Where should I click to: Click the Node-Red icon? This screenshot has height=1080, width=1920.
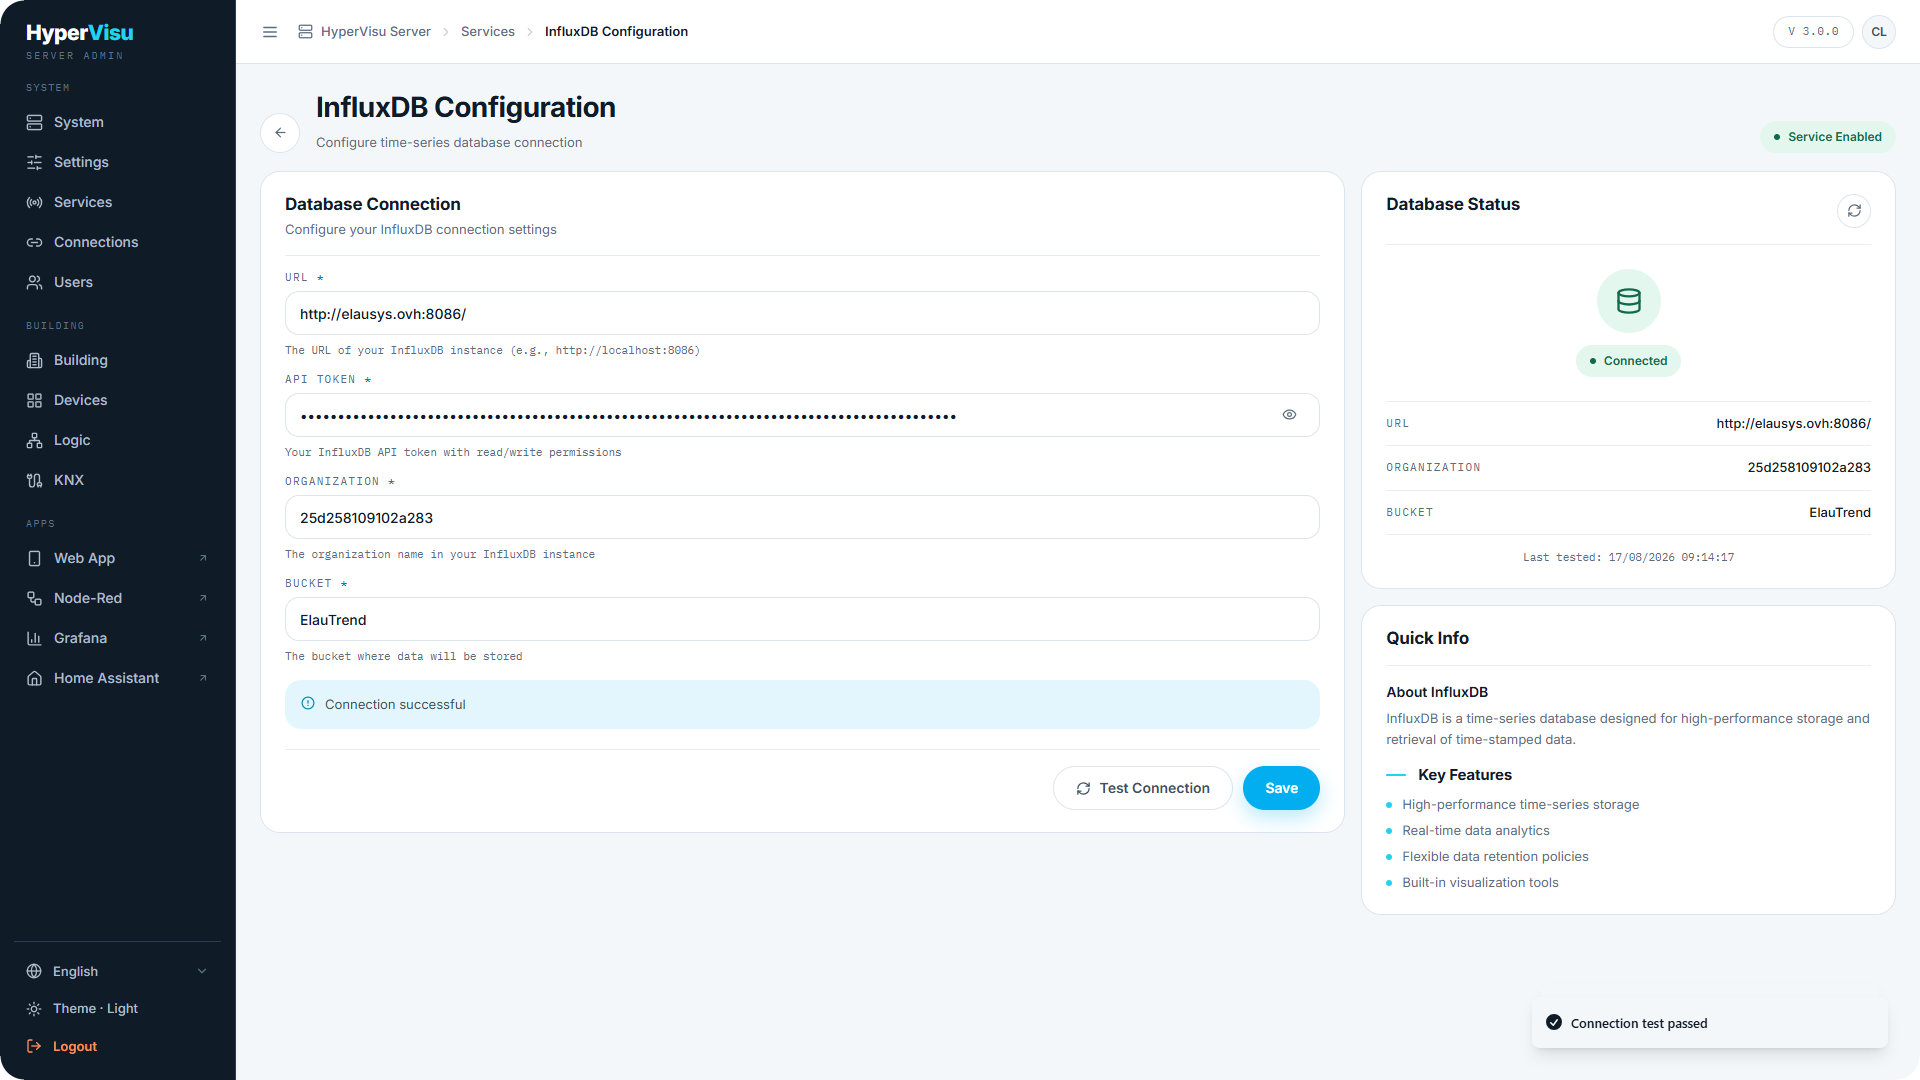(34, 598)
